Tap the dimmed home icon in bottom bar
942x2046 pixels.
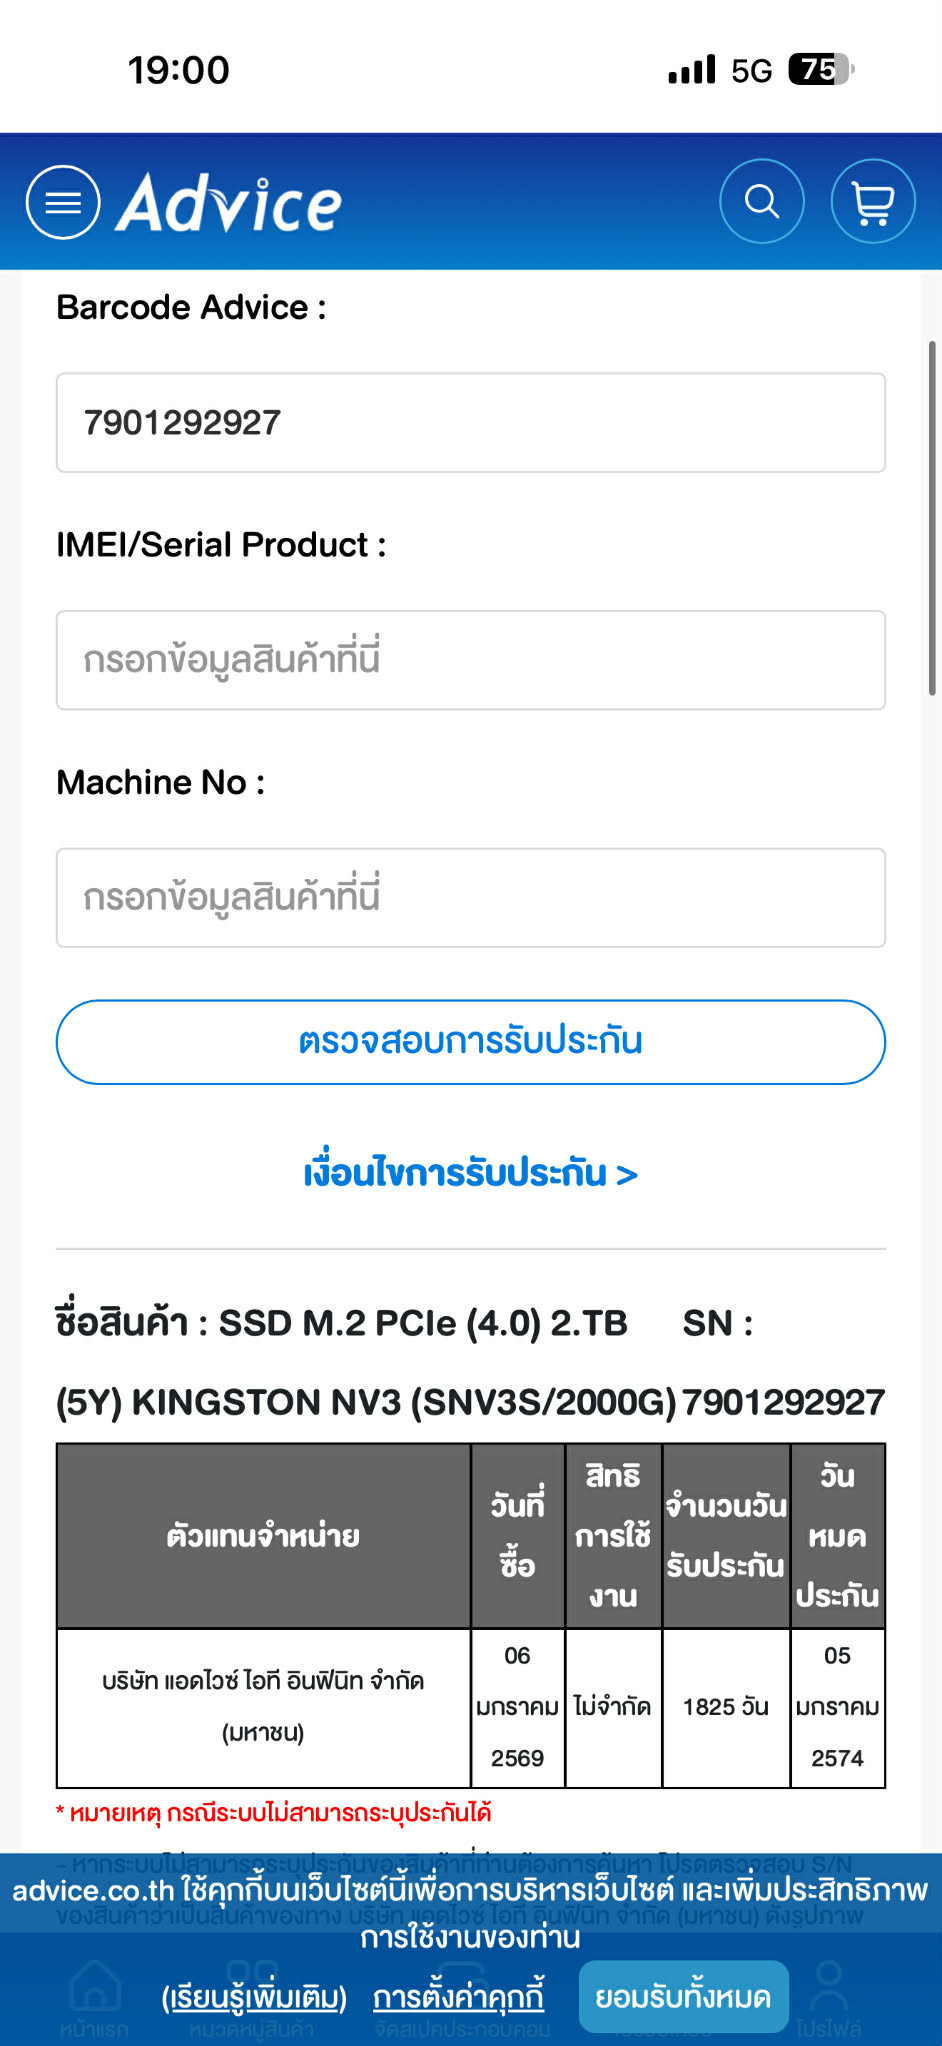(x=95, y=1985)
